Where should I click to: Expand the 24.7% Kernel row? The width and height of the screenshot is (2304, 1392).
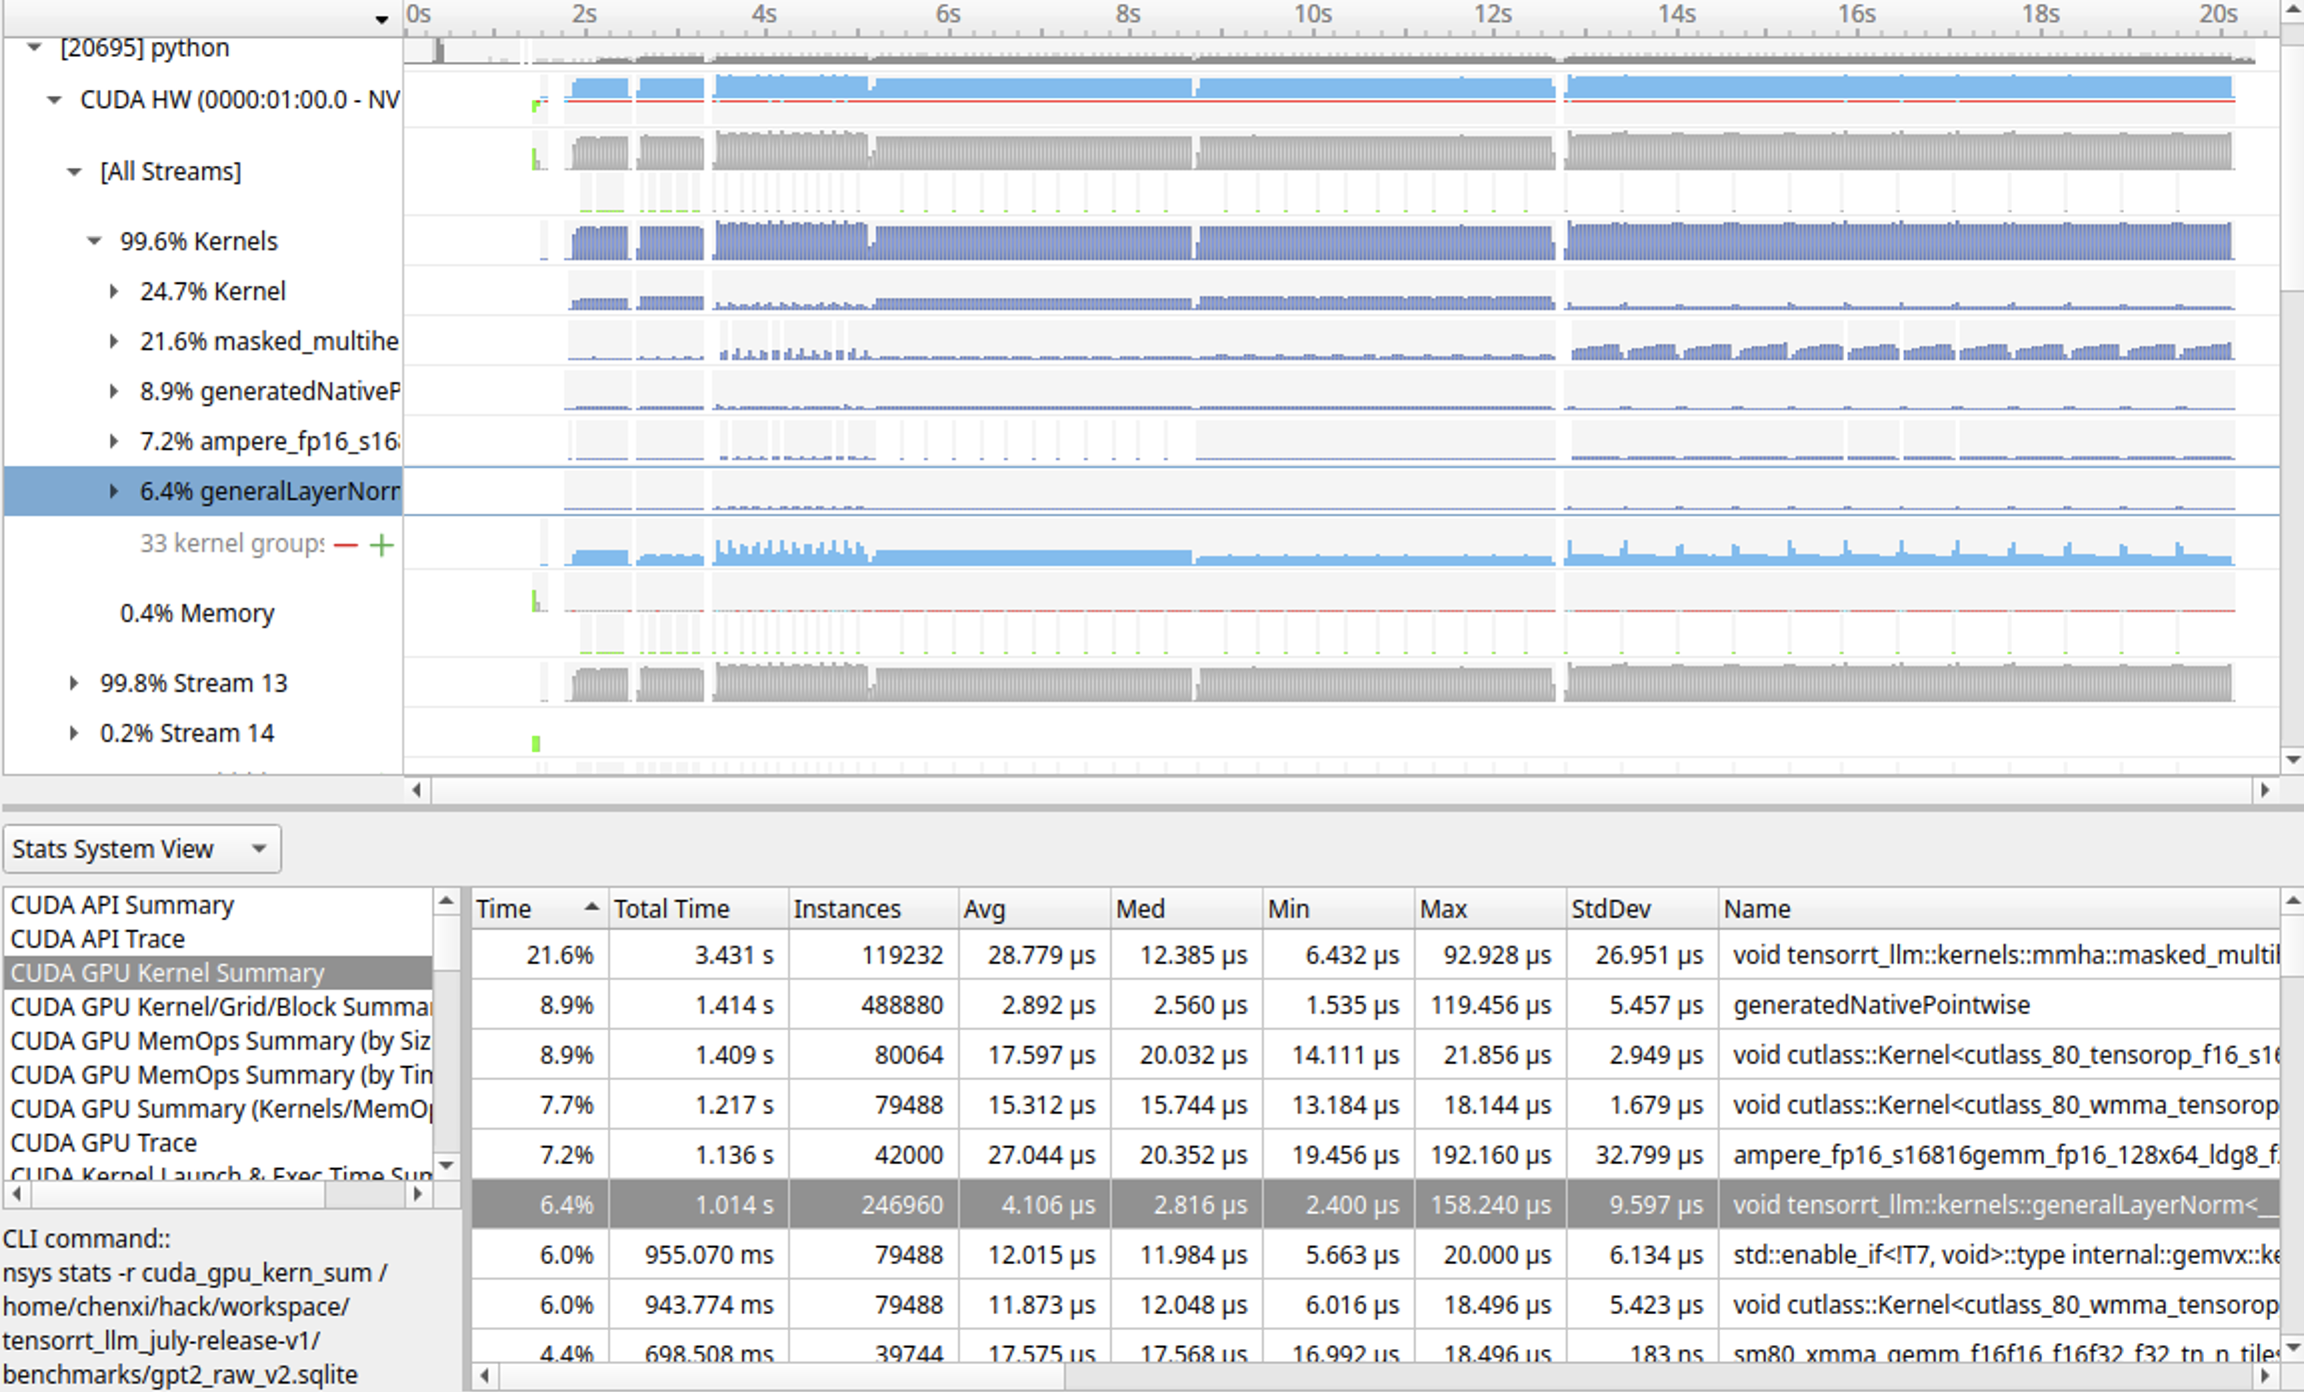[114, 291]
